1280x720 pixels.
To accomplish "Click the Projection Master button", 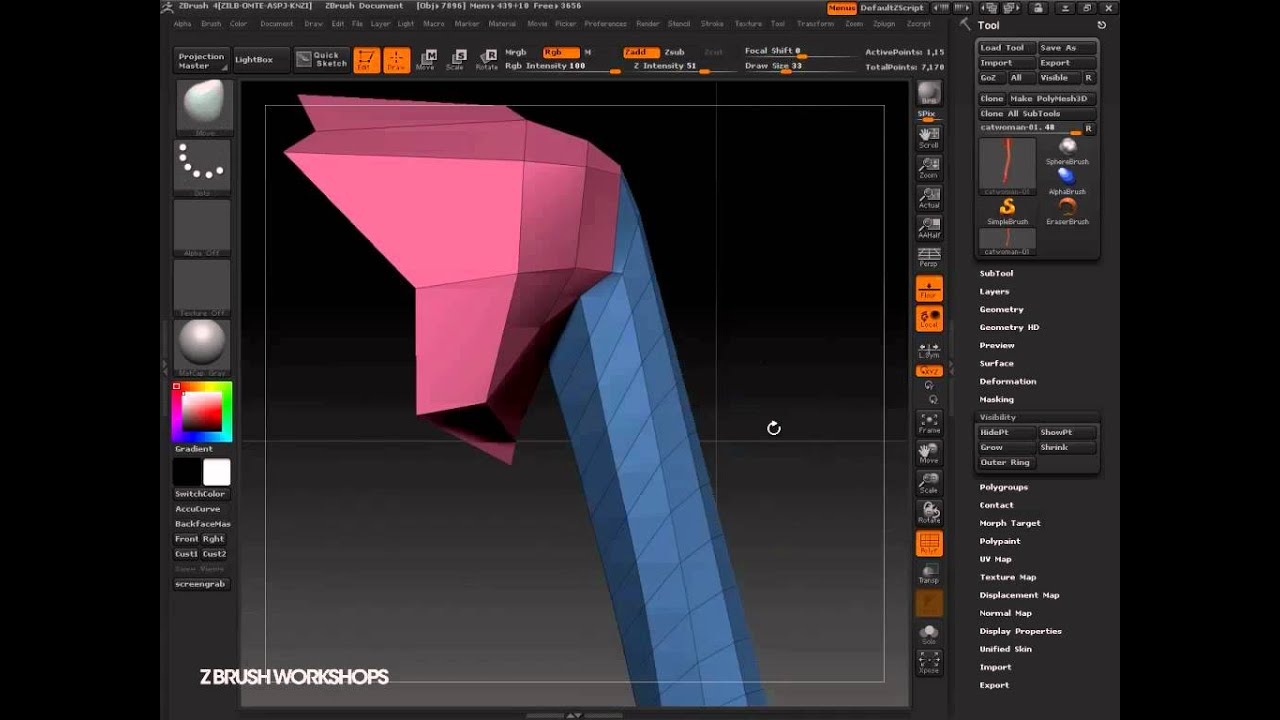I will (x=201, y=60).
